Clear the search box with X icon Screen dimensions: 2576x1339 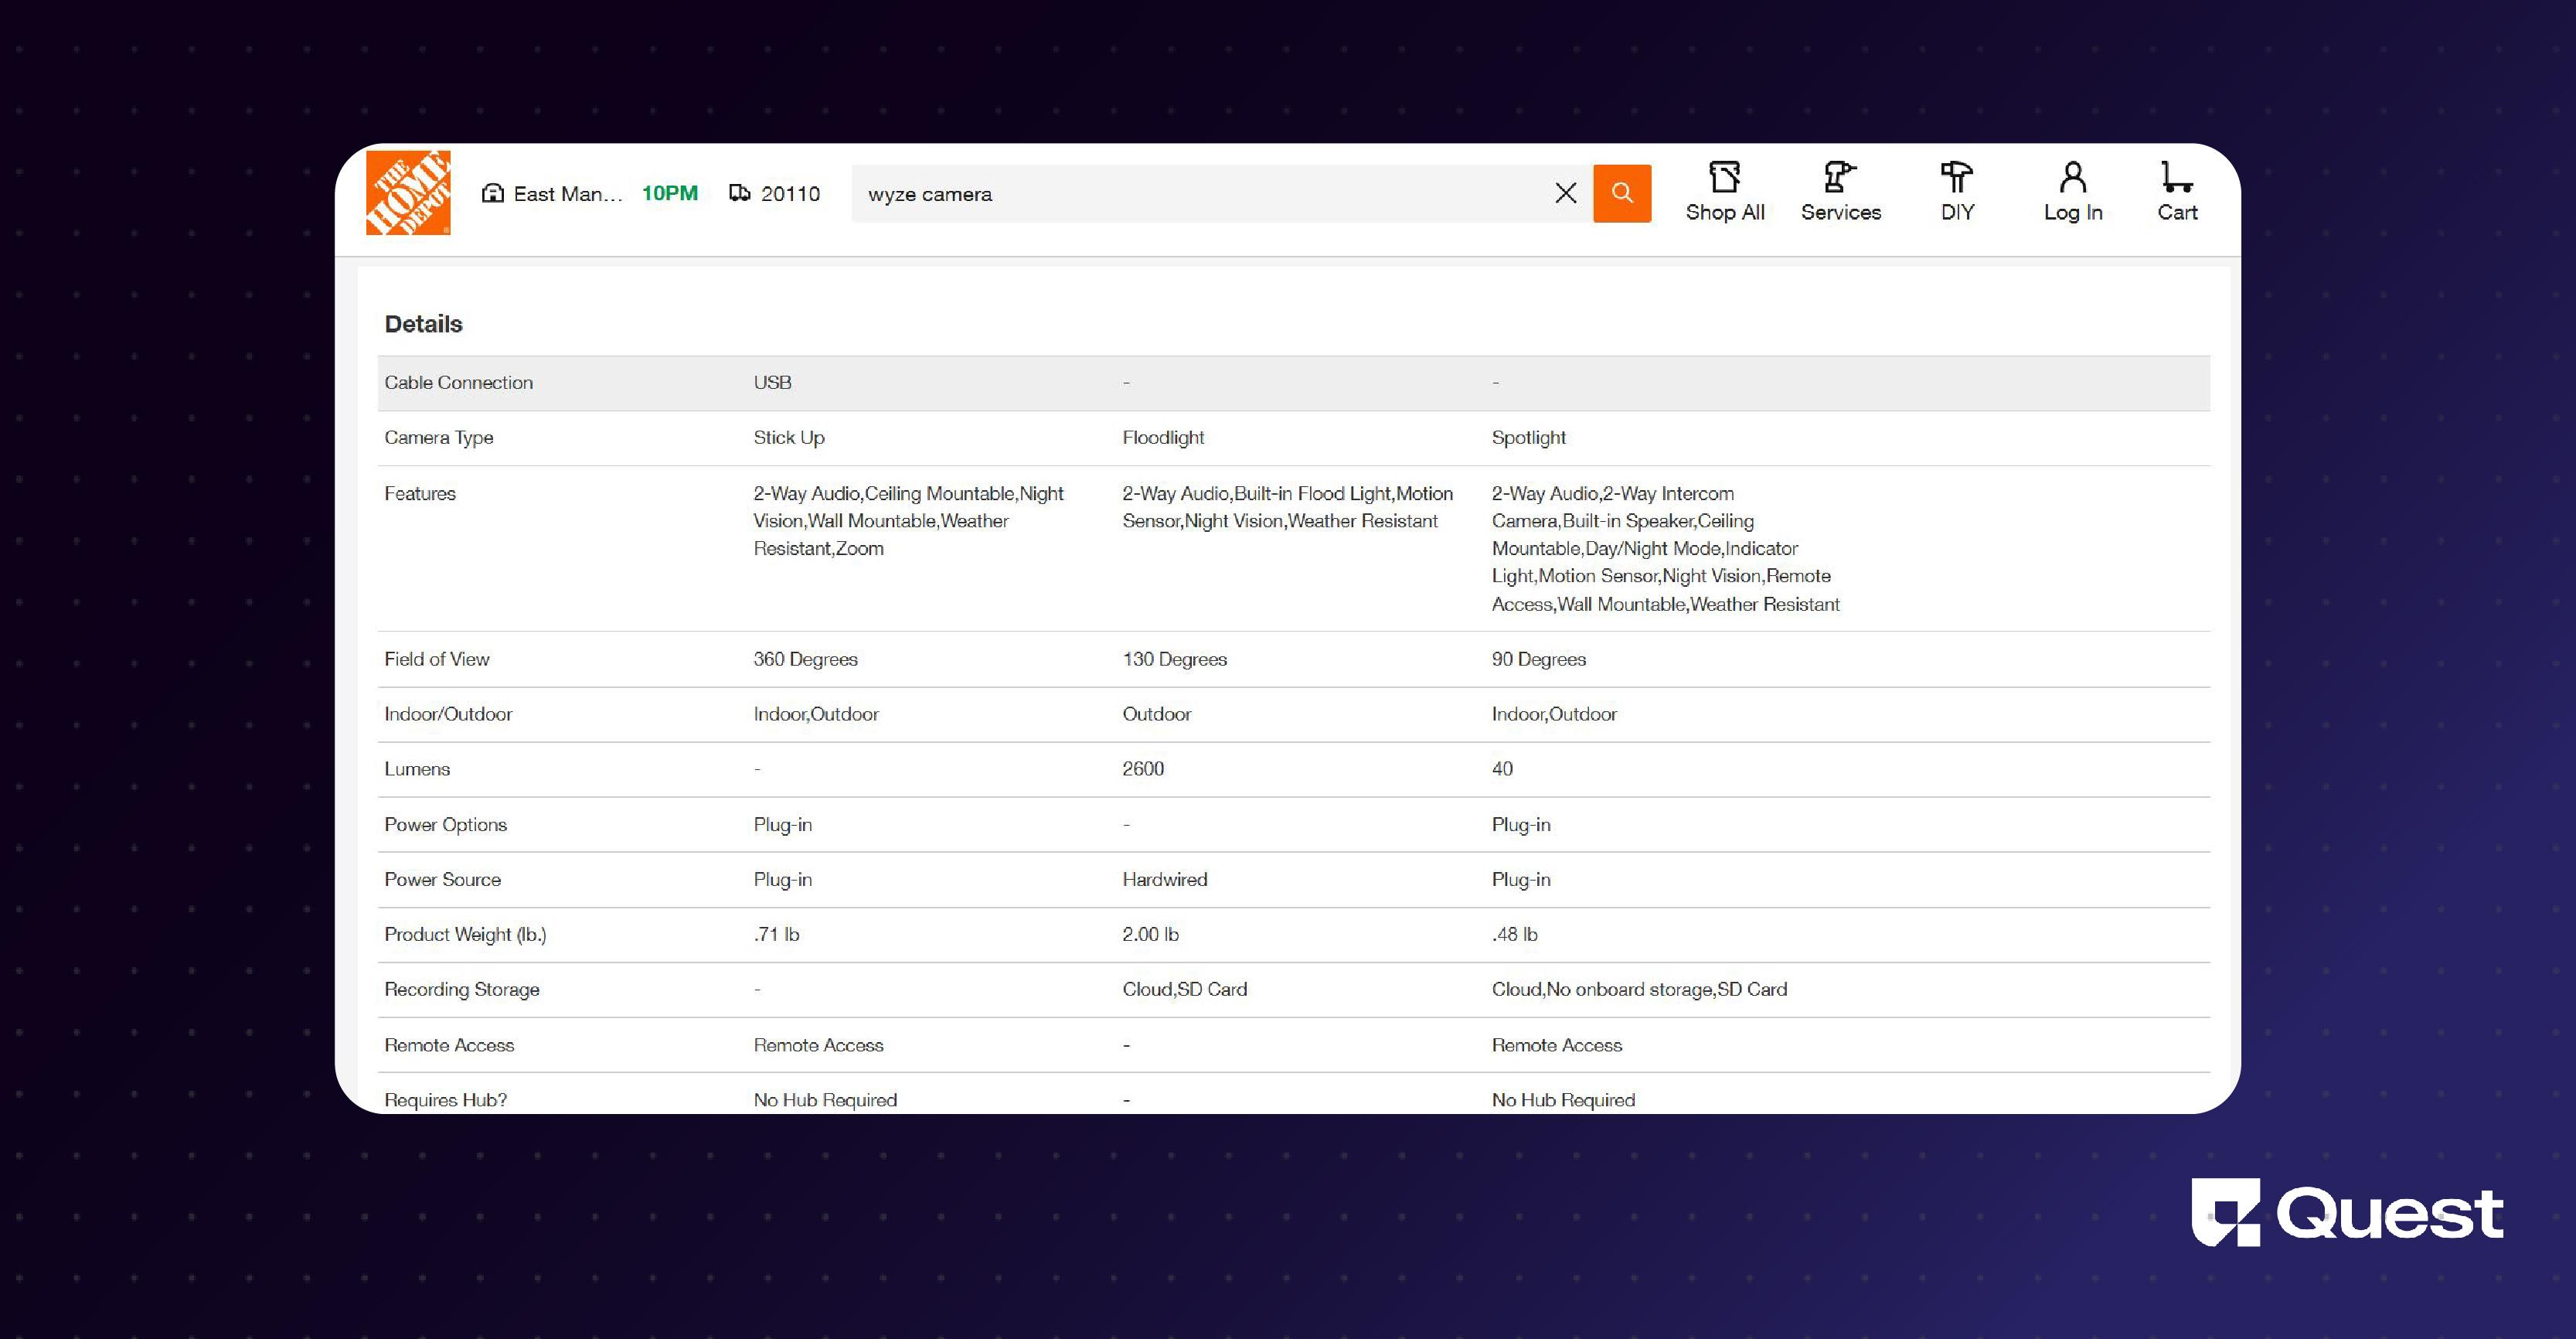(x=1566, y=193)
